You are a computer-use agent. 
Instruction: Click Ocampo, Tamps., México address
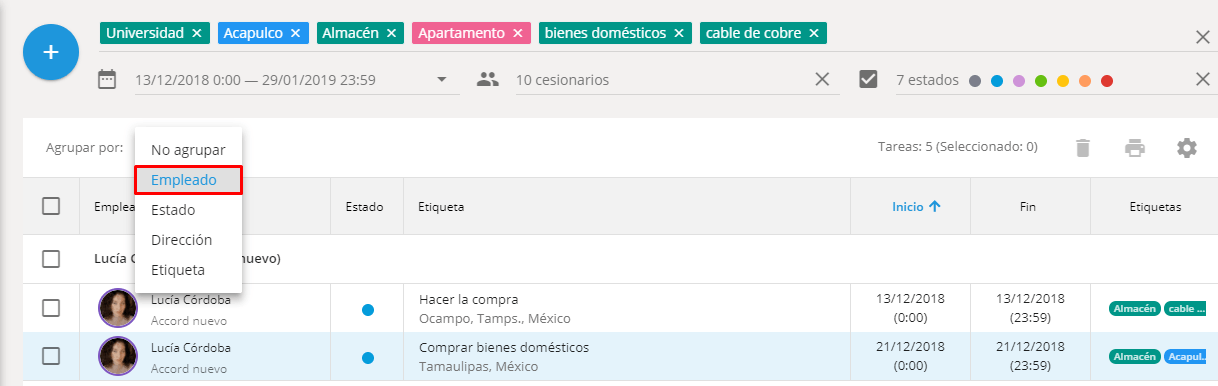tap(494, 319)
